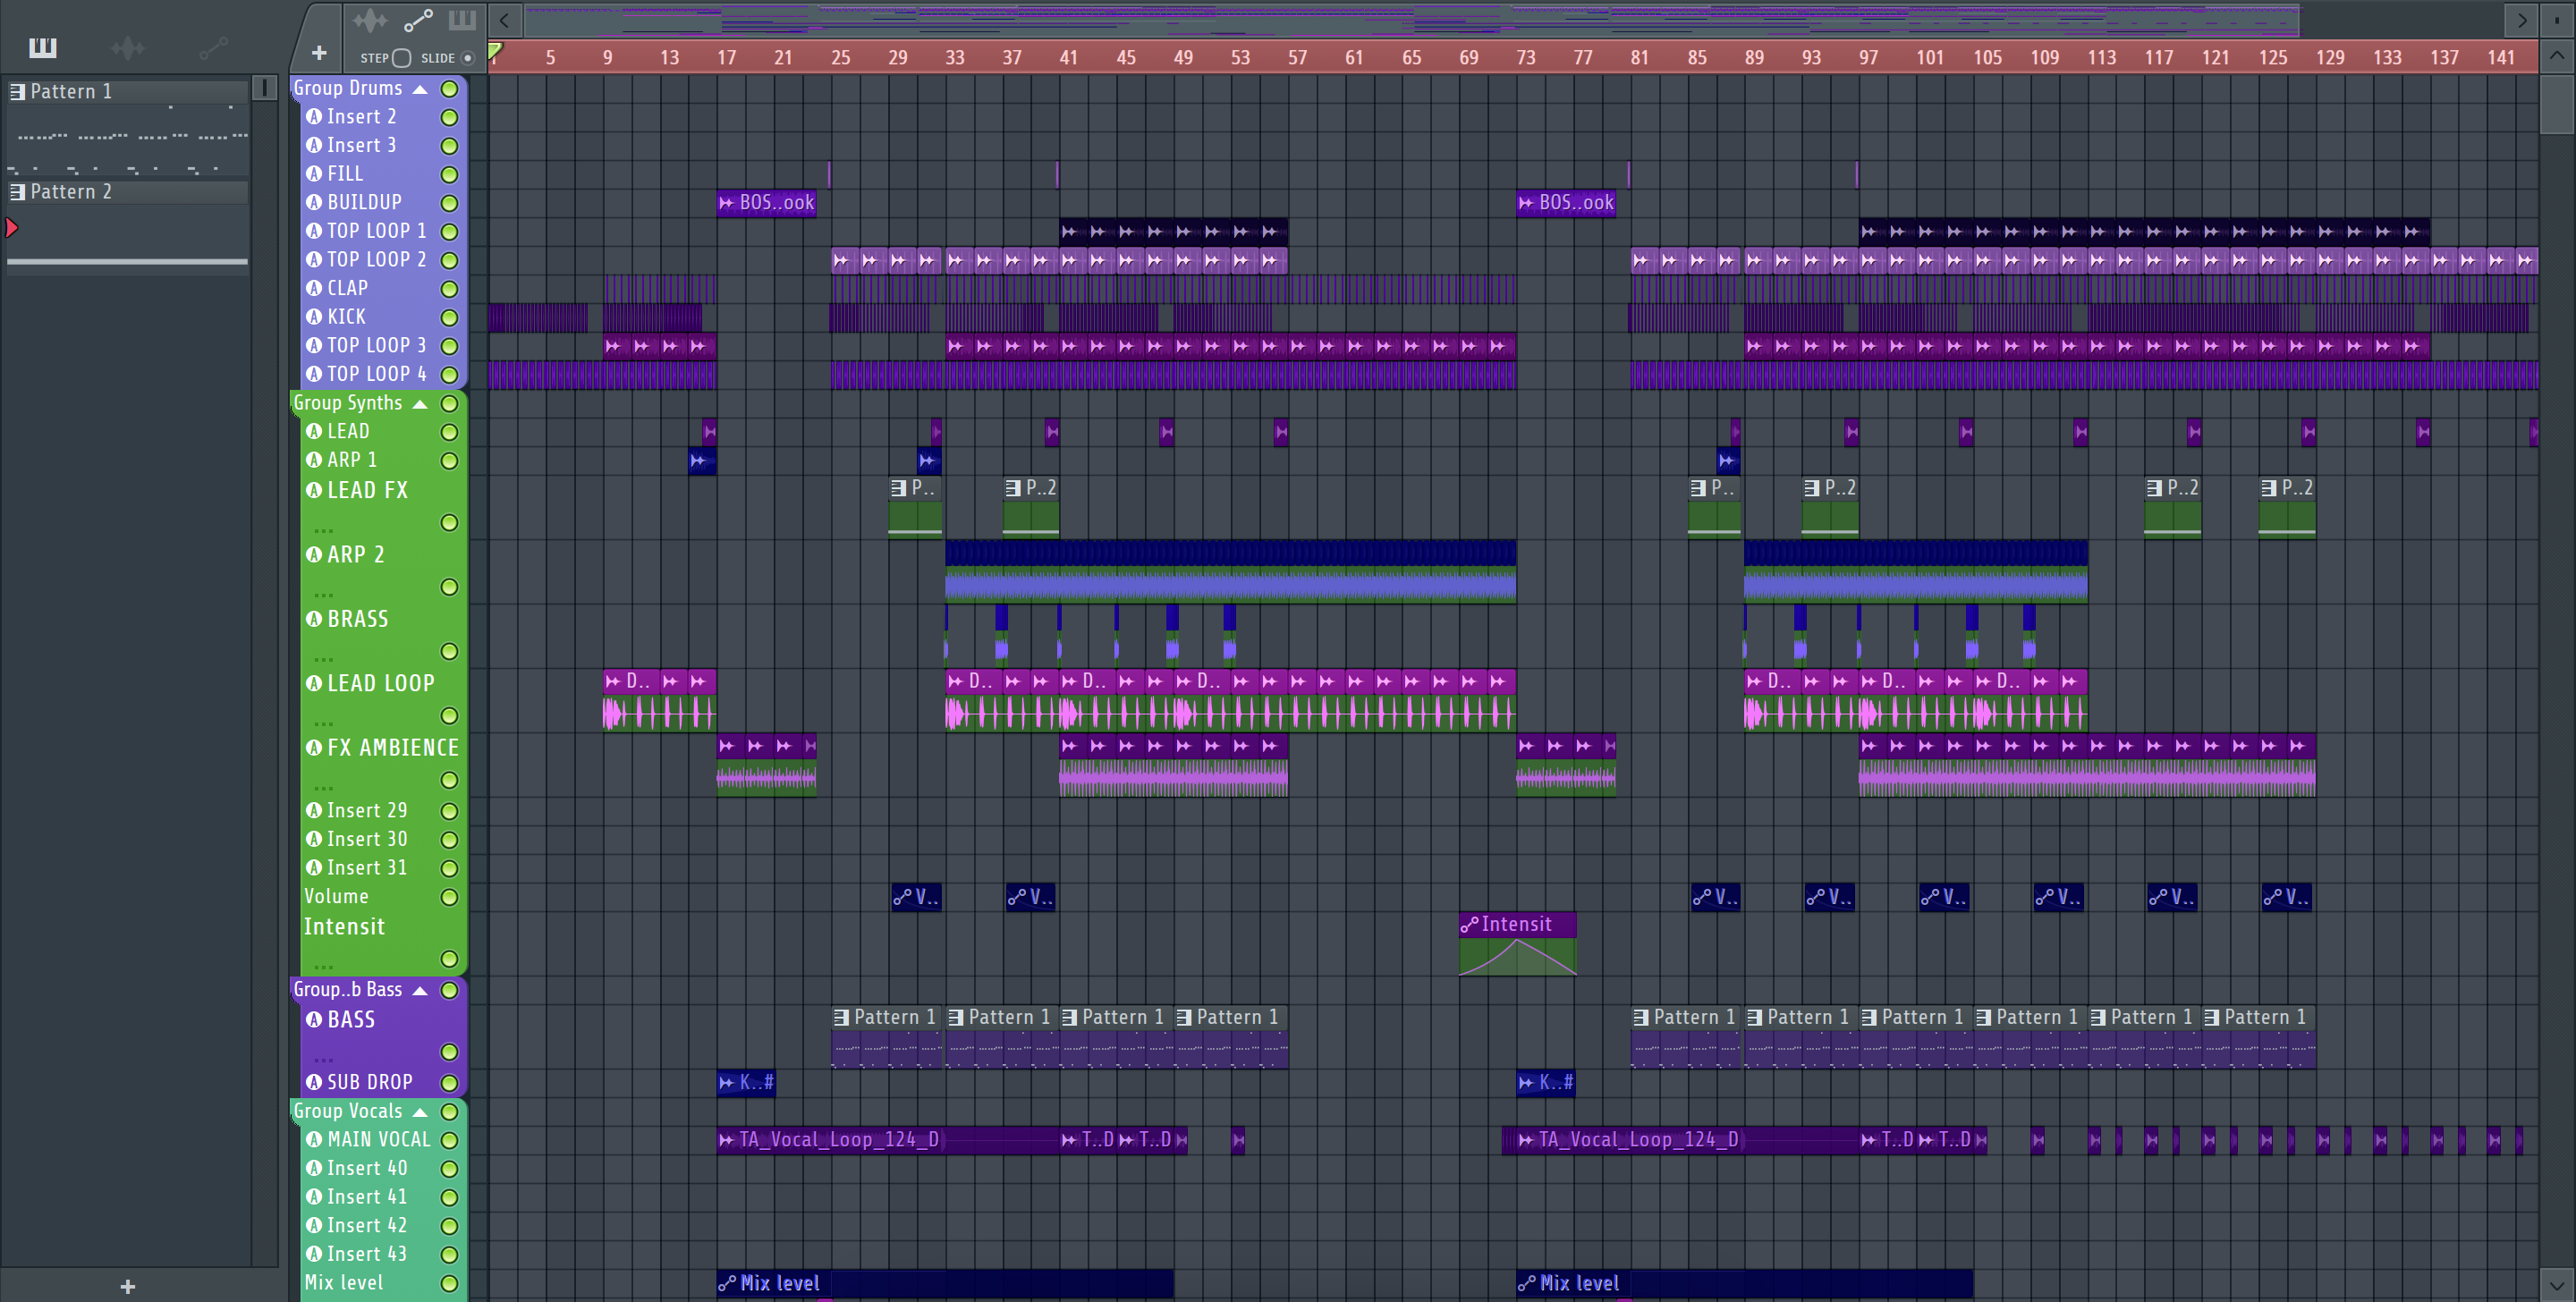This screenshot has width=2576, height=1302.
Task: Select the audio clips filter icon in picker
Action: 127,47
